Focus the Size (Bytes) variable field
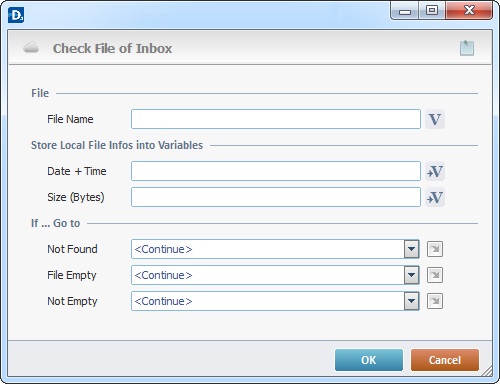 click(x=276, y=197)
